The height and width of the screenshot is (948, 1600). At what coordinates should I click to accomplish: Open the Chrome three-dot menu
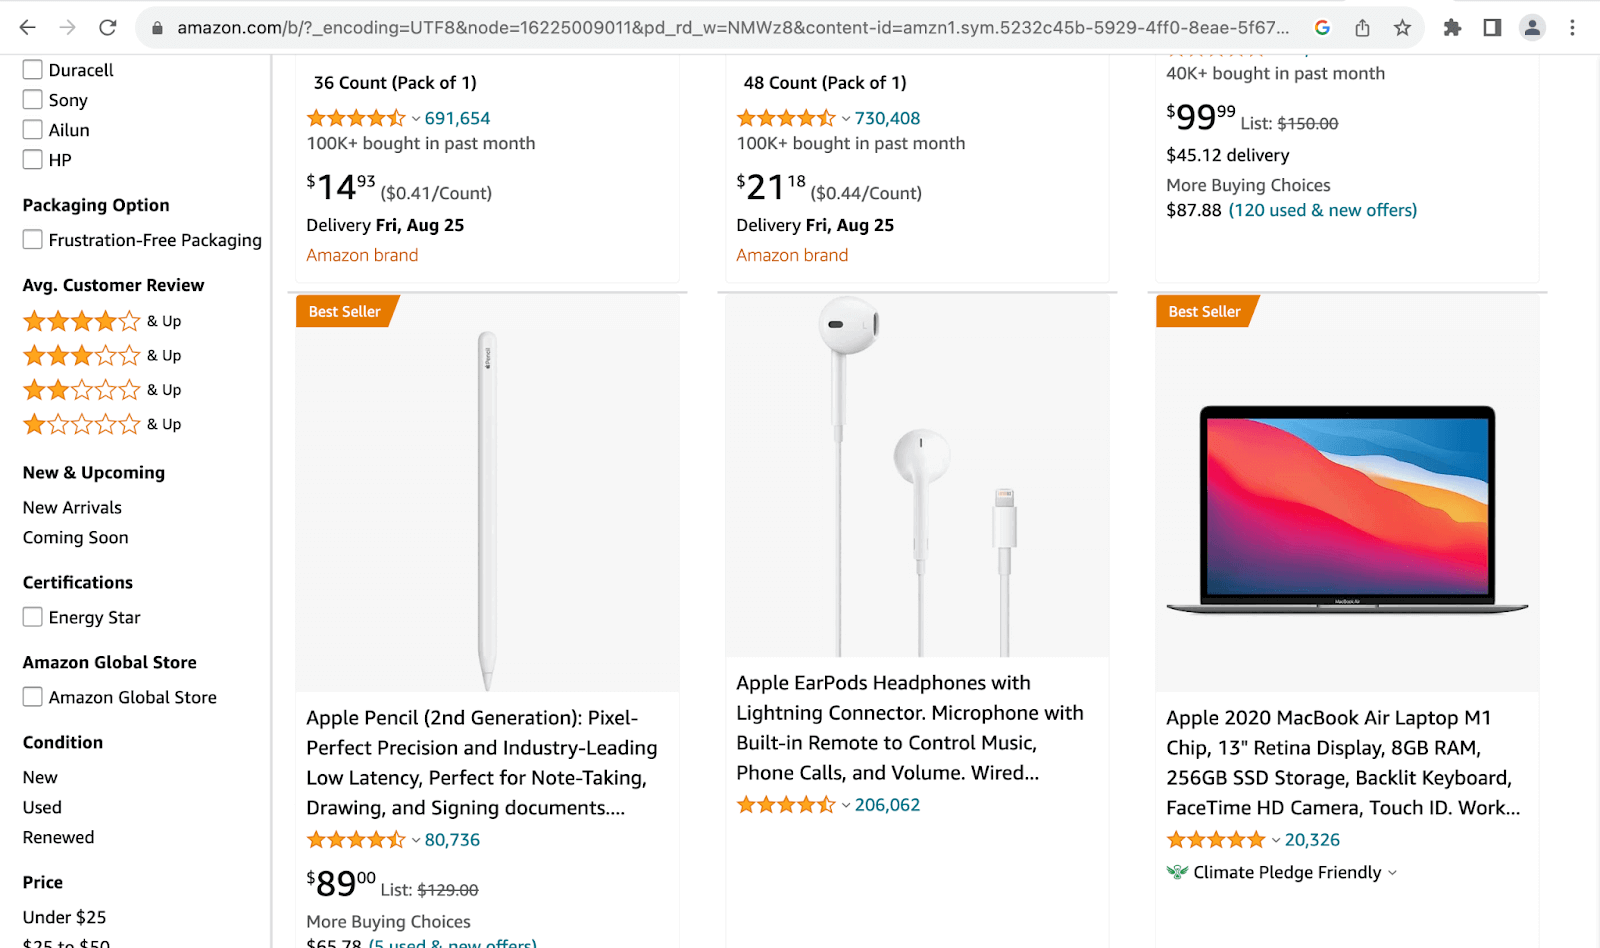(1572, 28)
